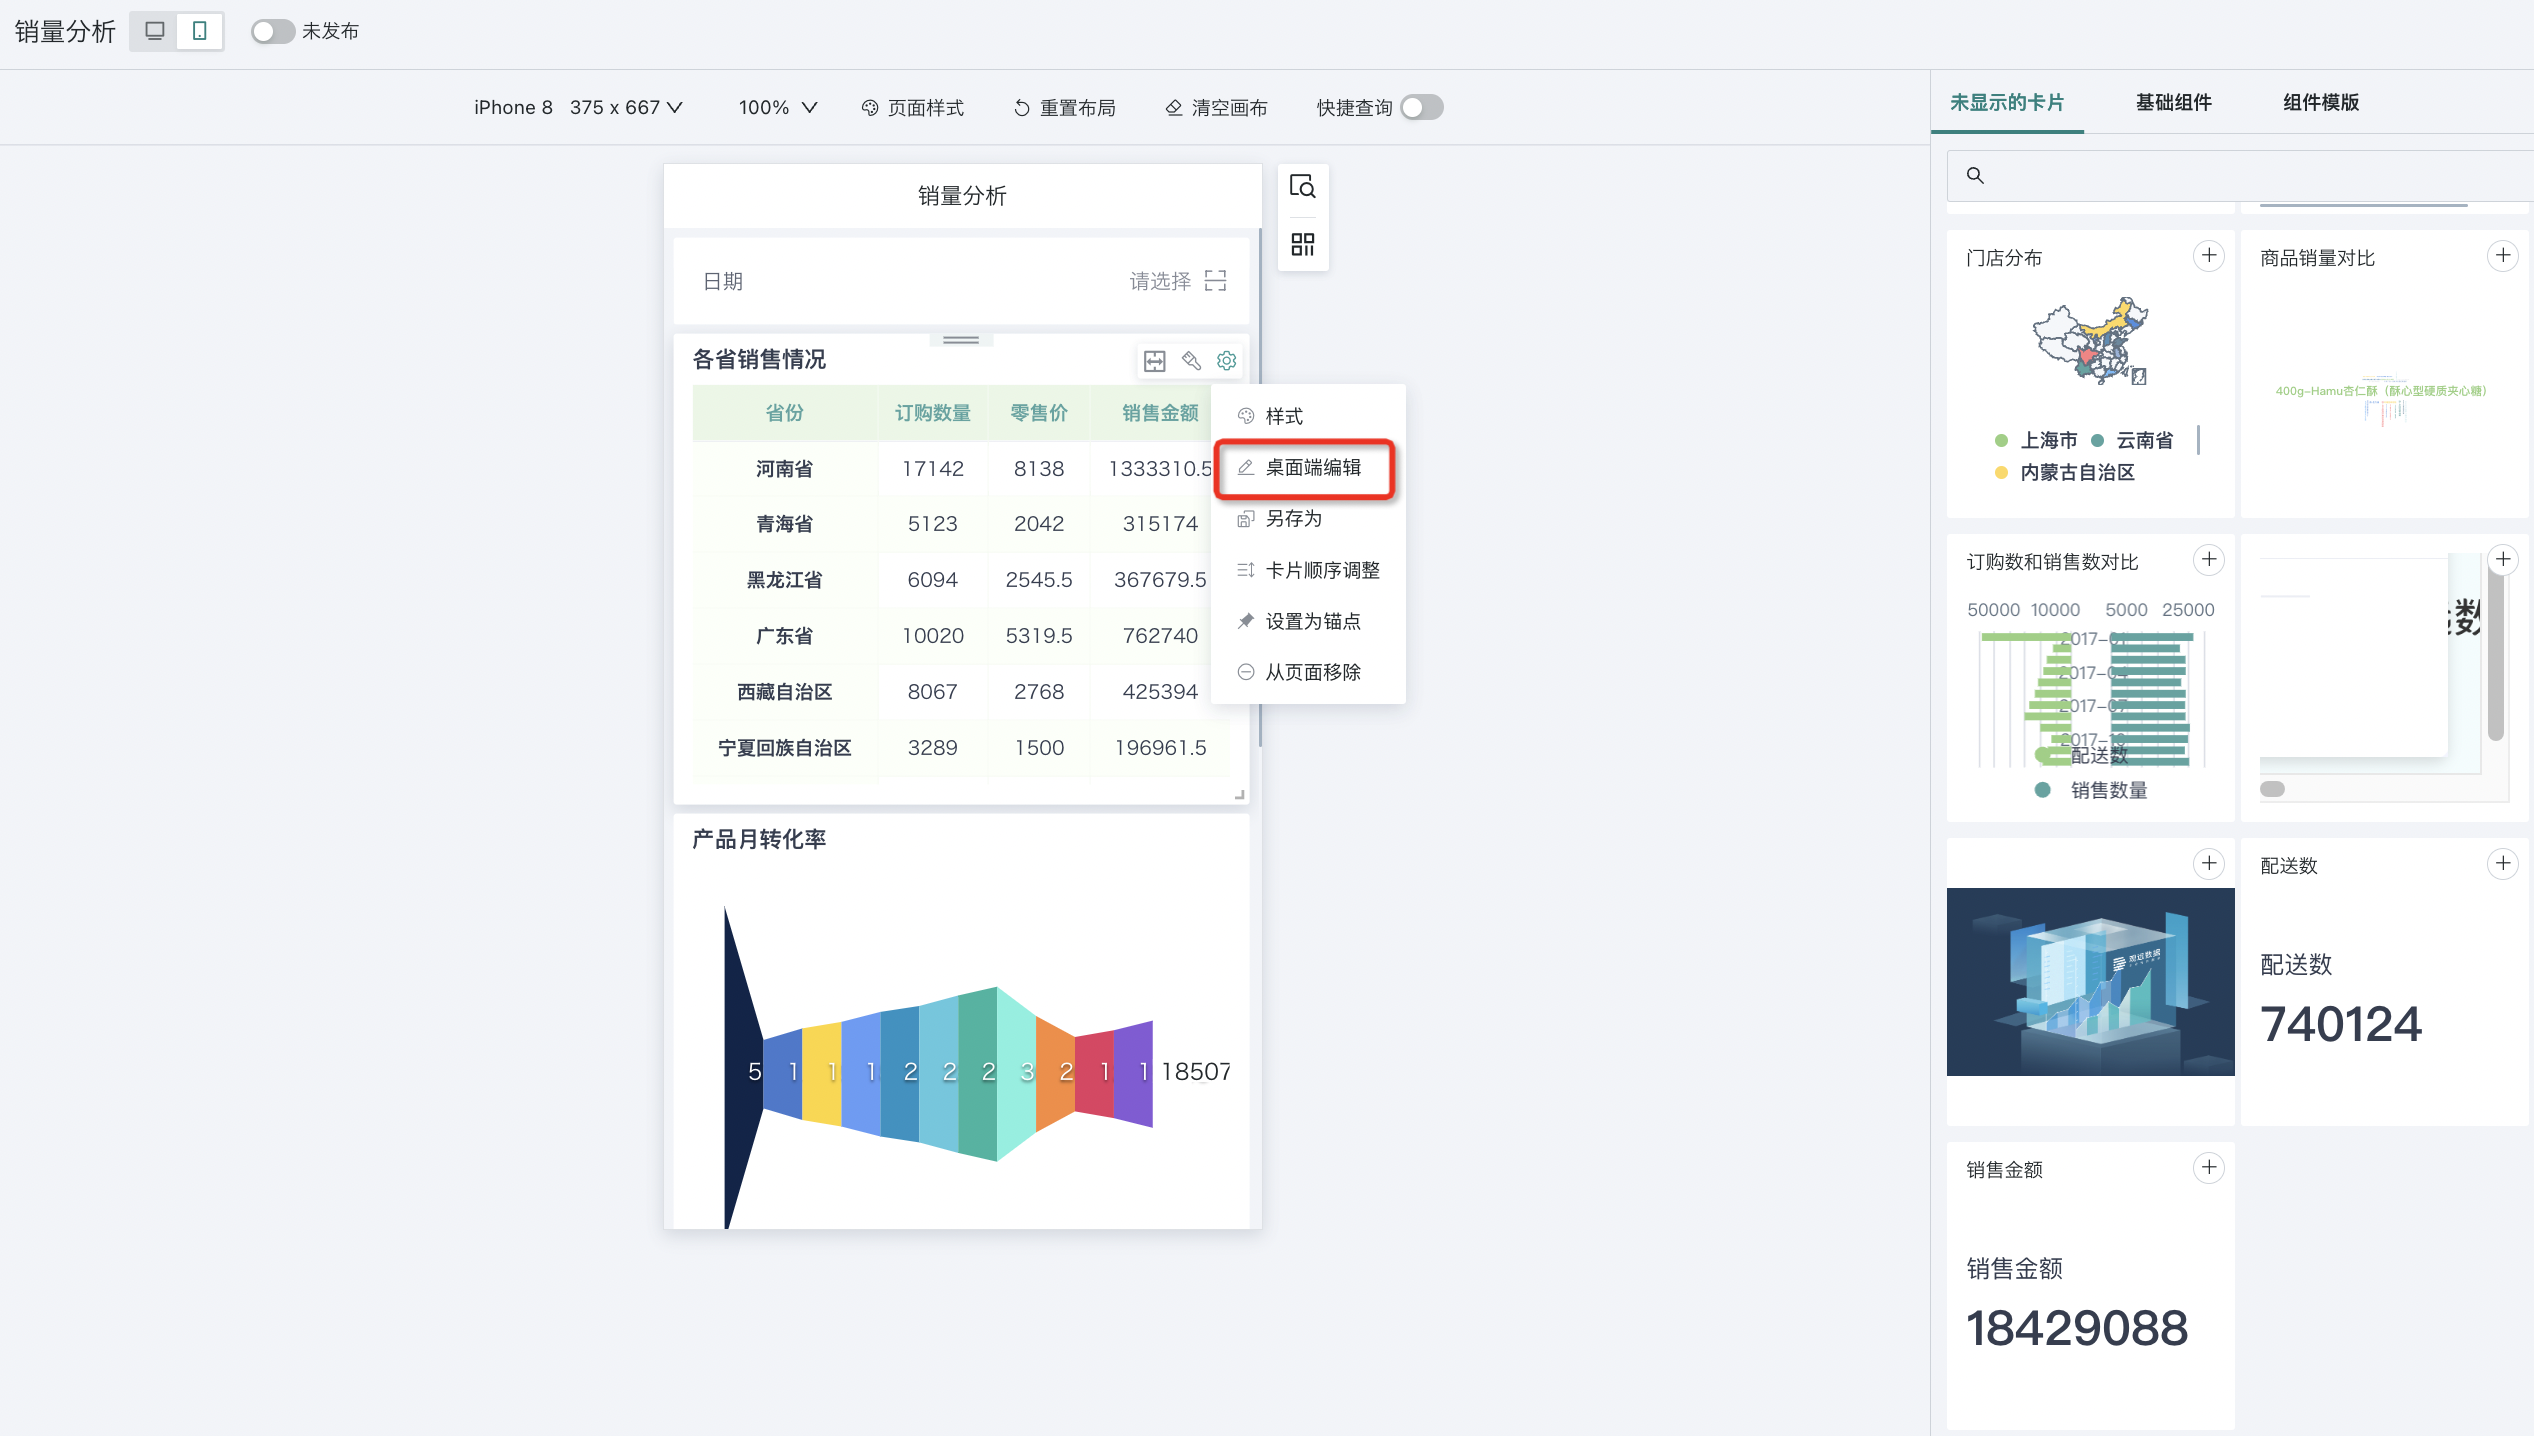Click the card search input field
This screenshot has width=2534, height=1436.
click(x=2240, y=175)
